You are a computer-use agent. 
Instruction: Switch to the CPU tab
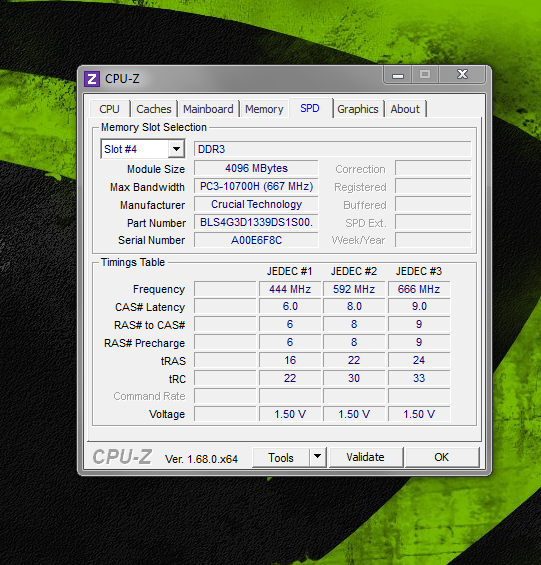[x=109, y=109]
